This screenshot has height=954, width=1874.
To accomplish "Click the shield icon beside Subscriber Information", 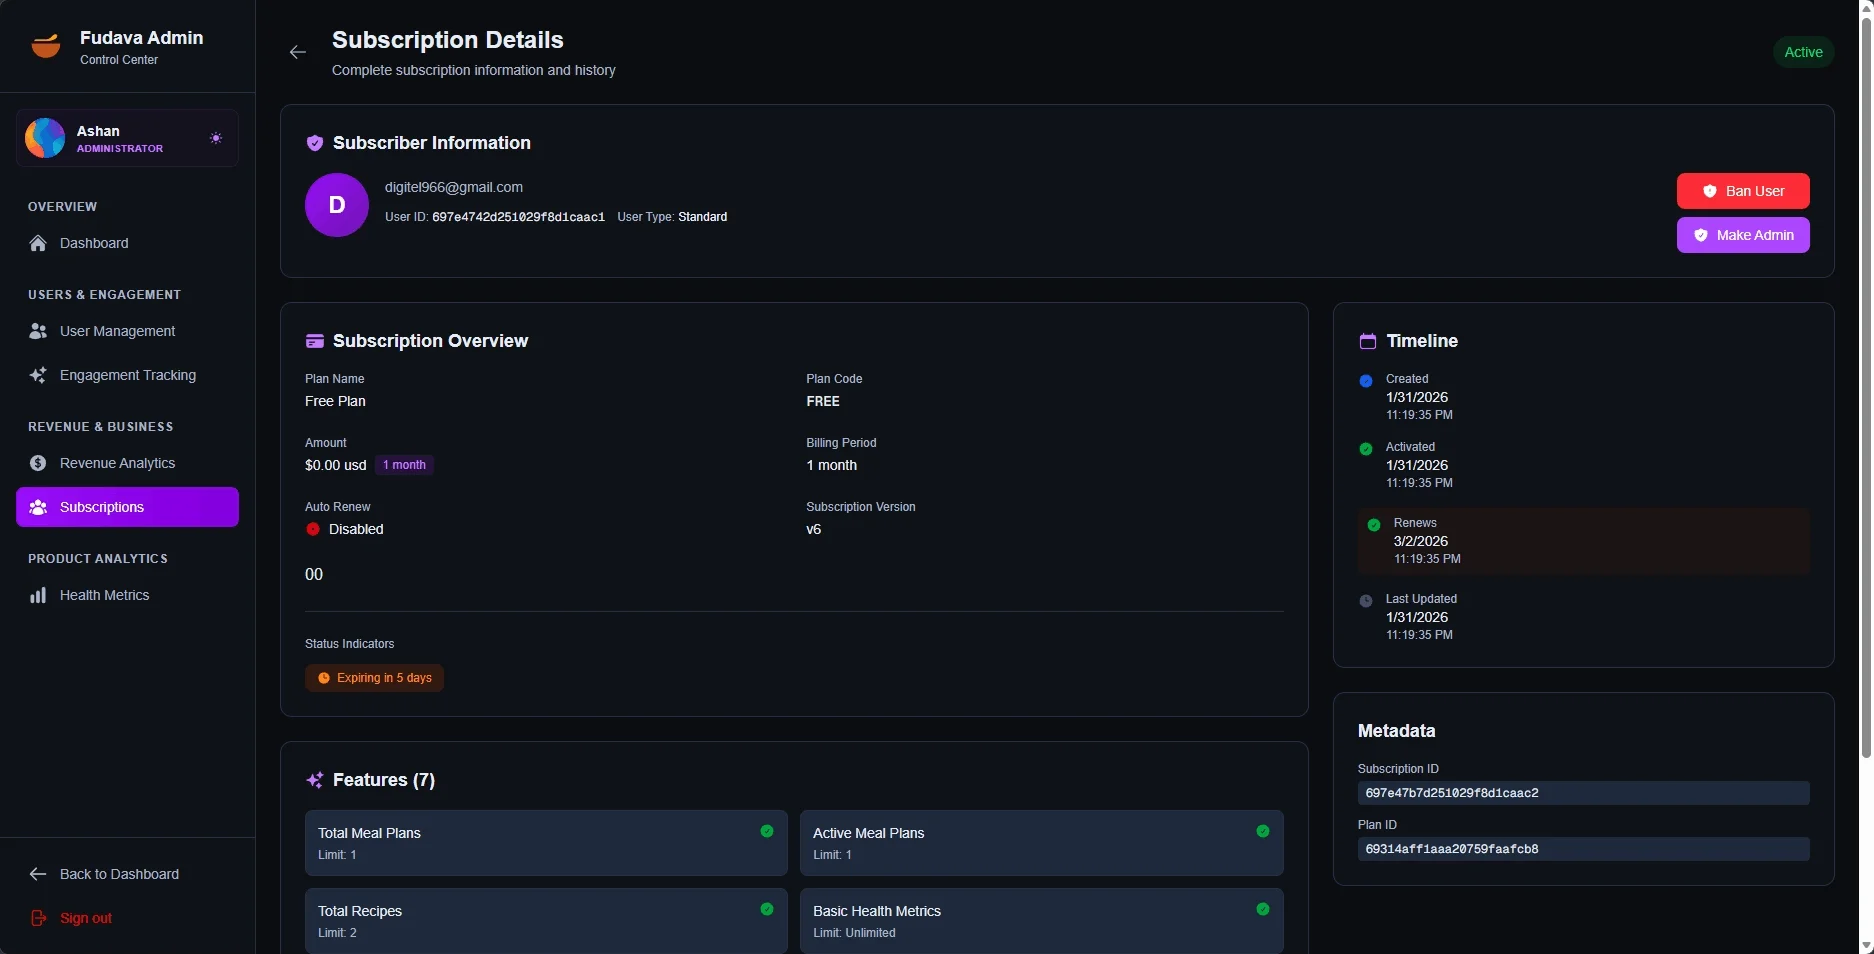I will point(315,143).
